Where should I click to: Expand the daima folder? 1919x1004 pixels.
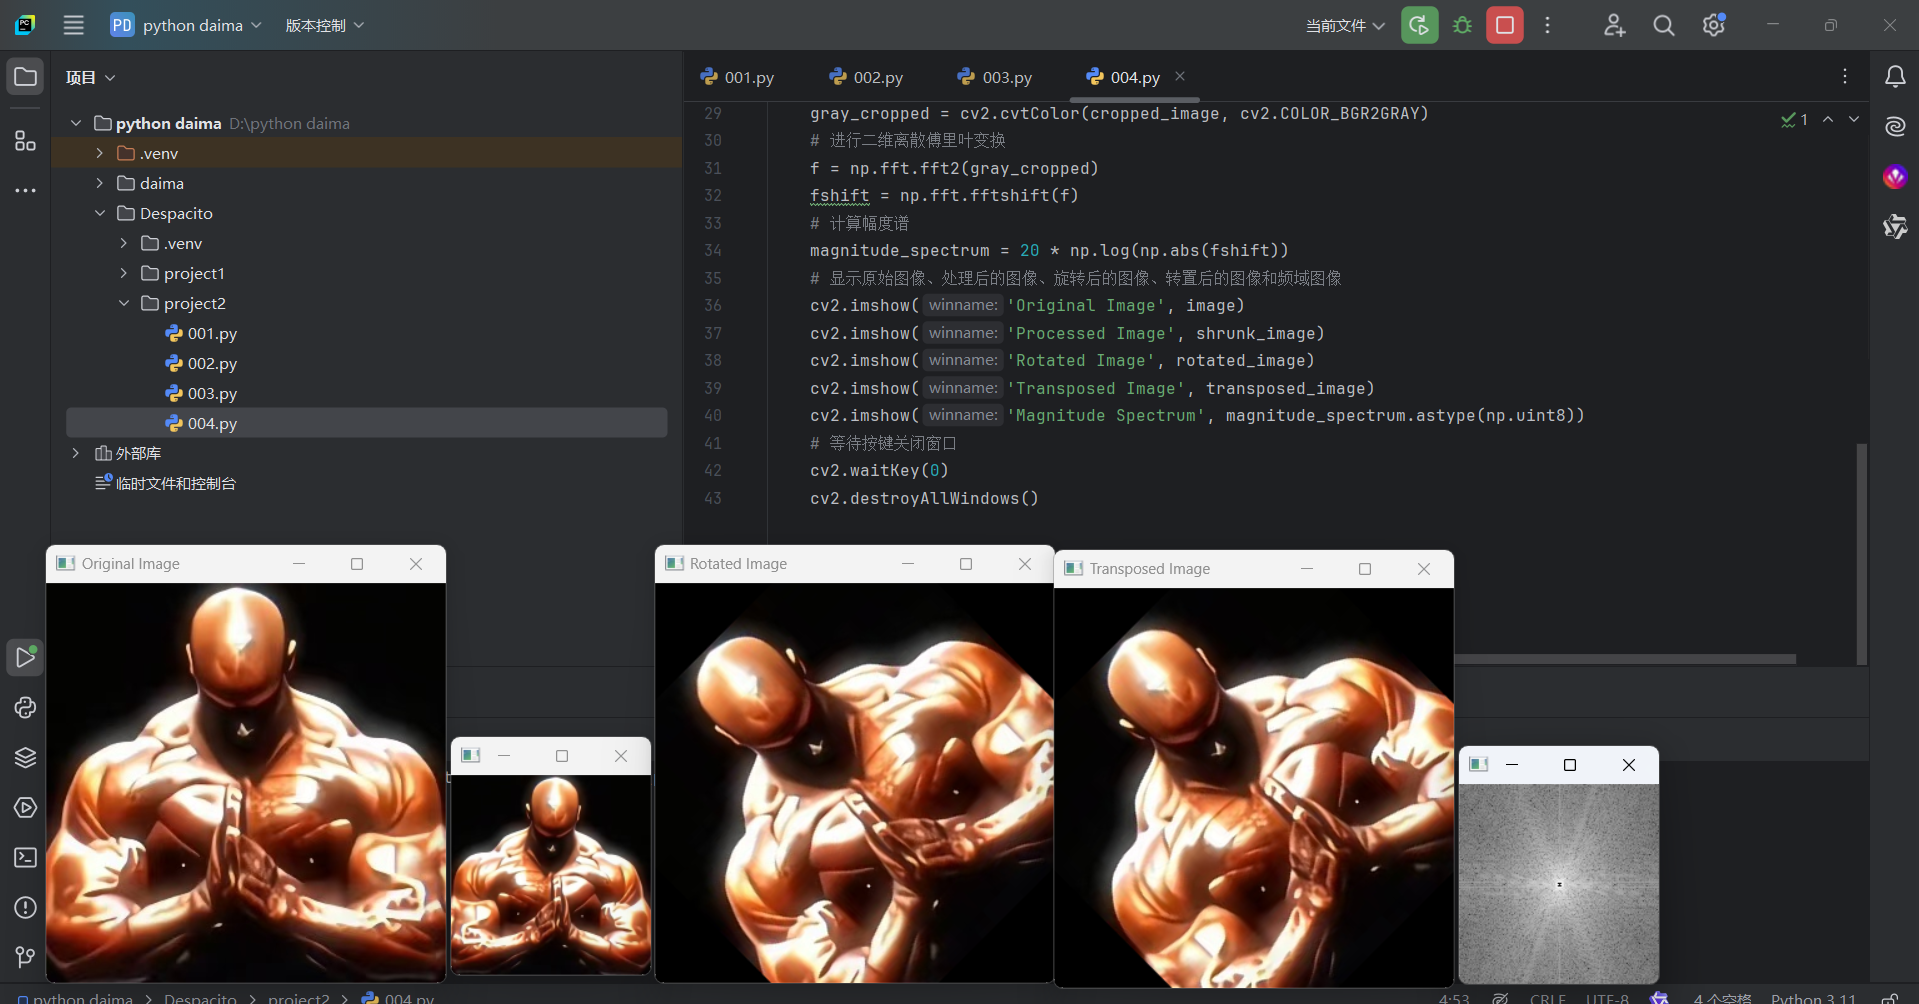pos(100,183)
